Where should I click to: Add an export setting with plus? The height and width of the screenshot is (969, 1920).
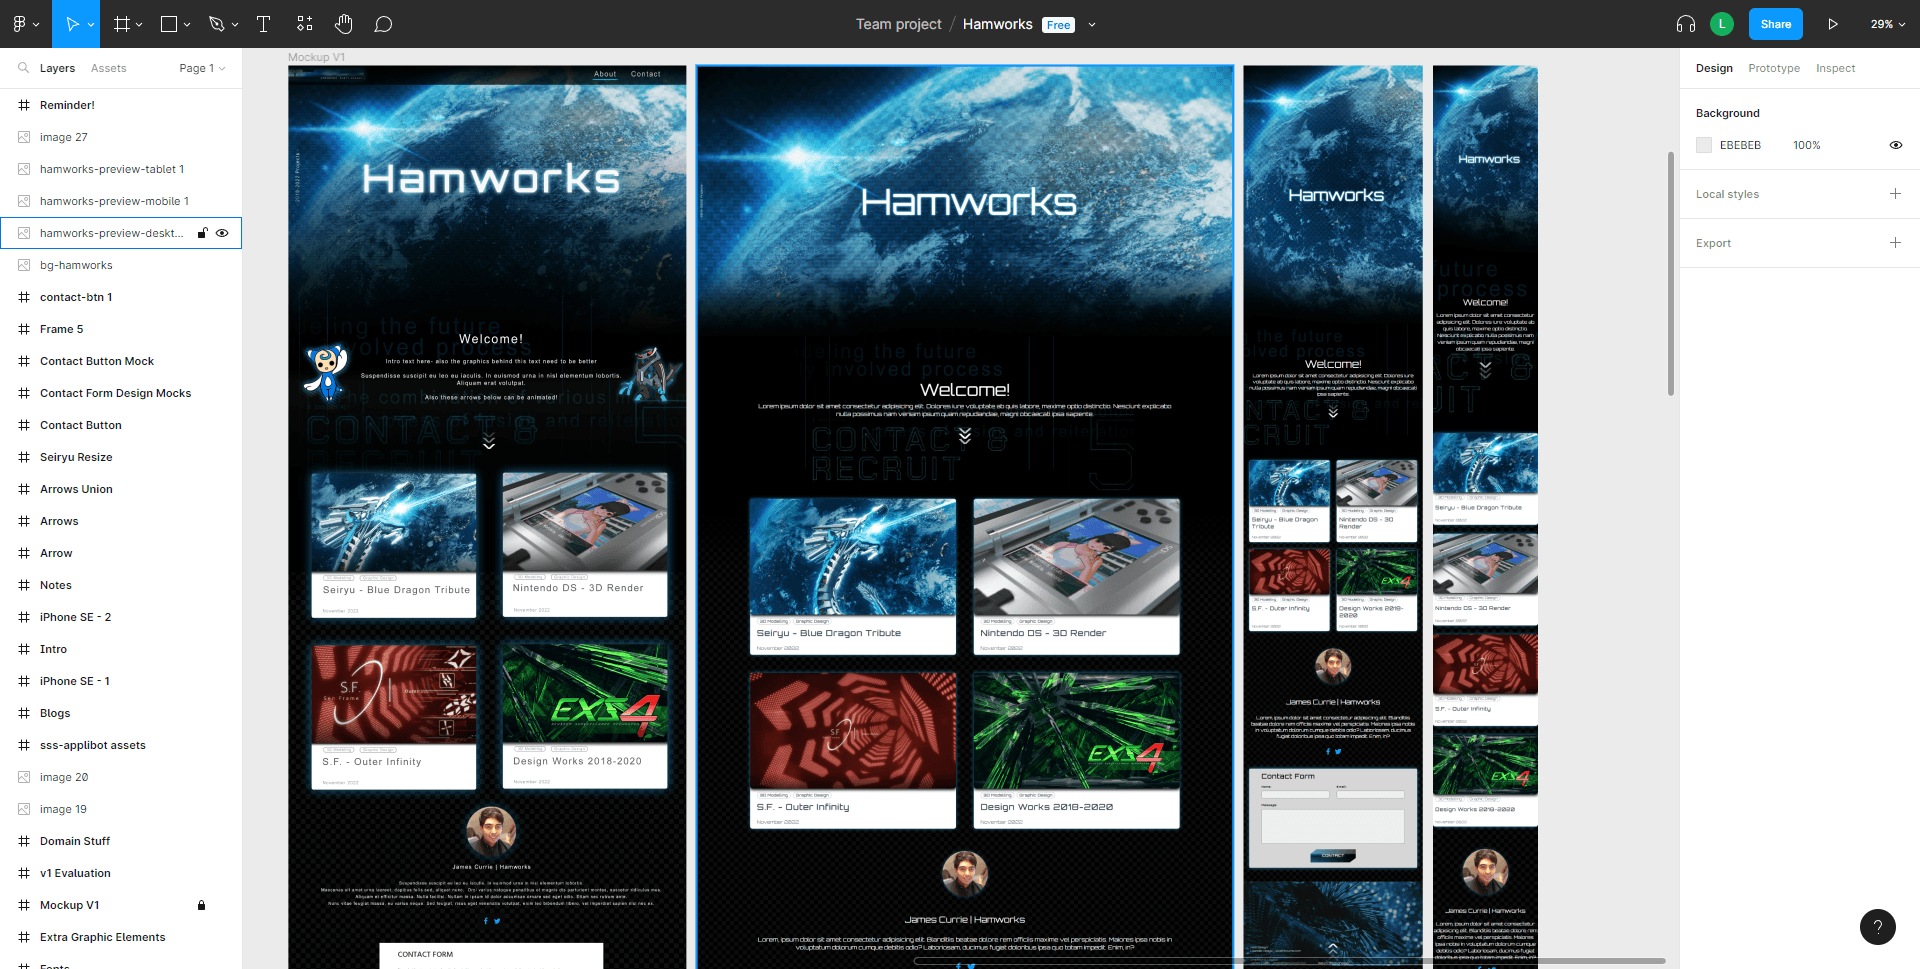(x=1895, y=243)
